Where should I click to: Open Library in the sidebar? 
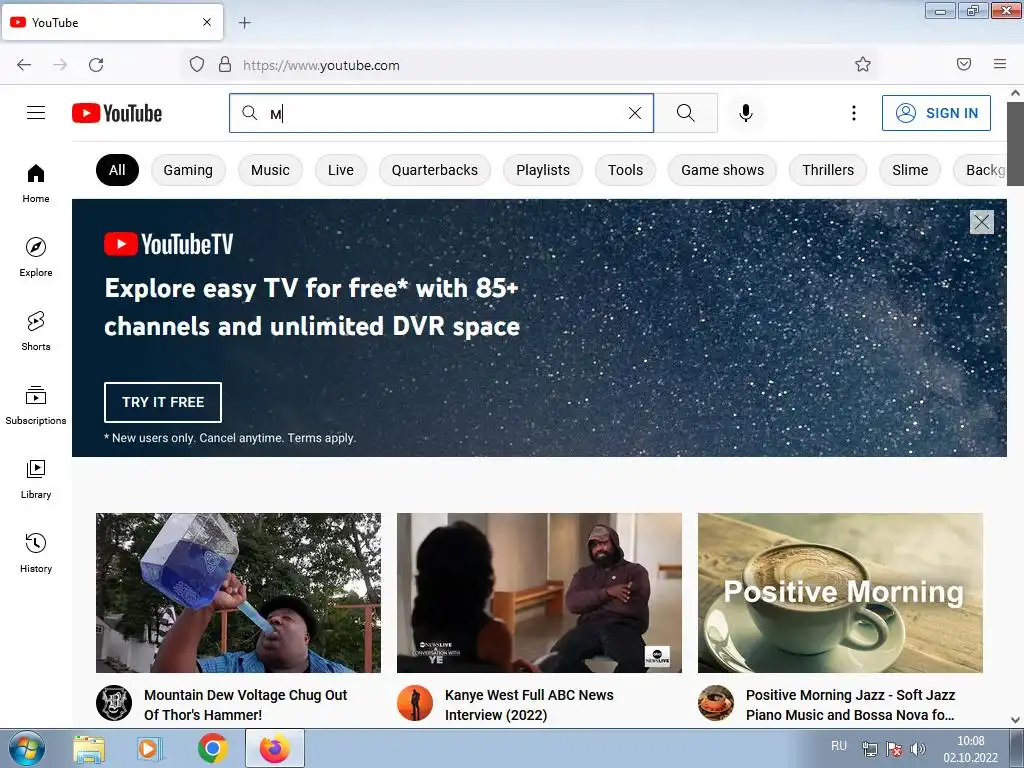[36, 479]
